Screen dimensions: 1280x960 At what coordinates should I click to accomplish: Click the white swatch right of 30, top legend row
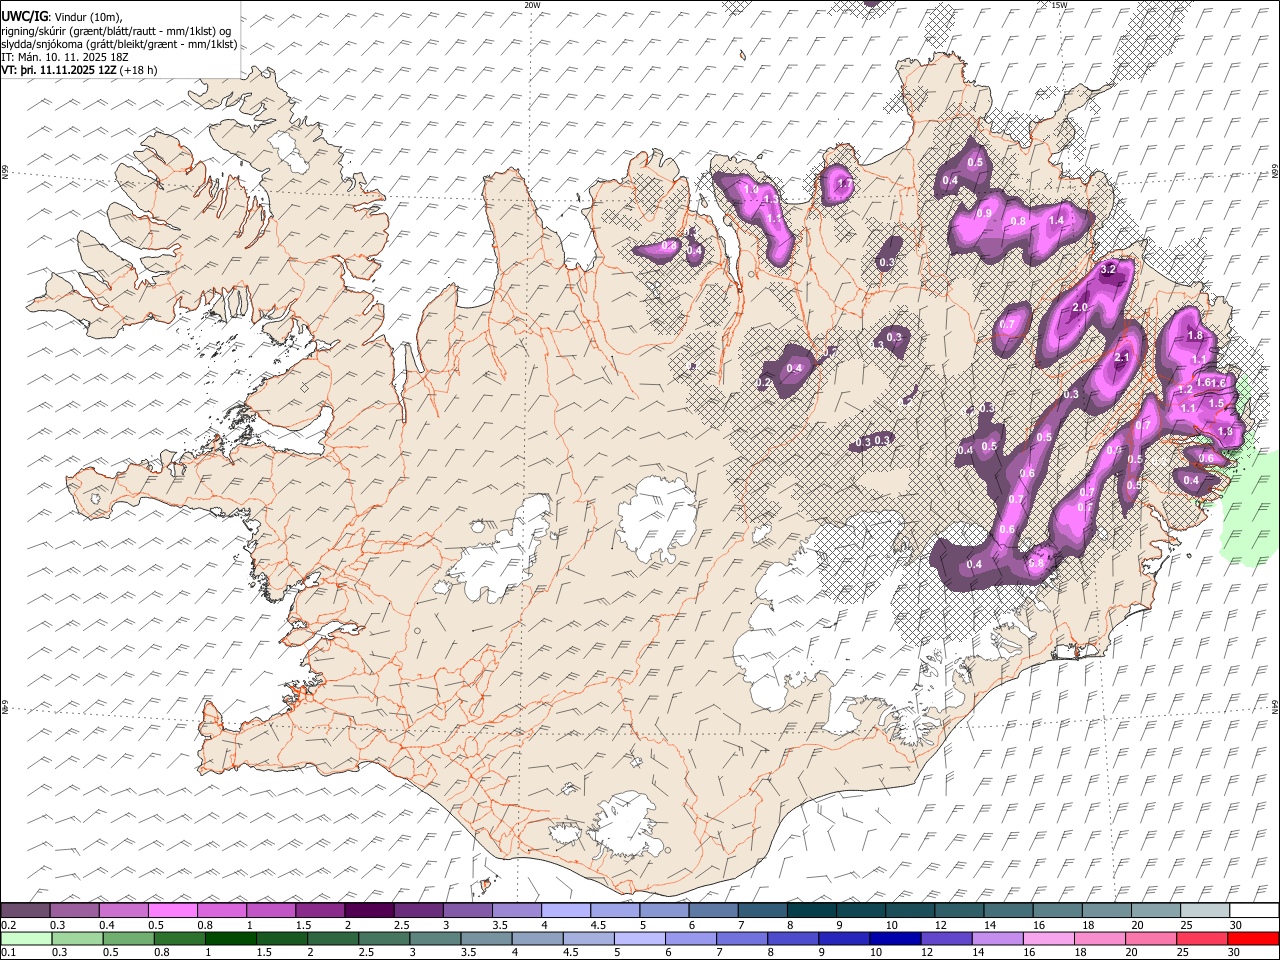pyautogui.click(x=1253, y=910)
